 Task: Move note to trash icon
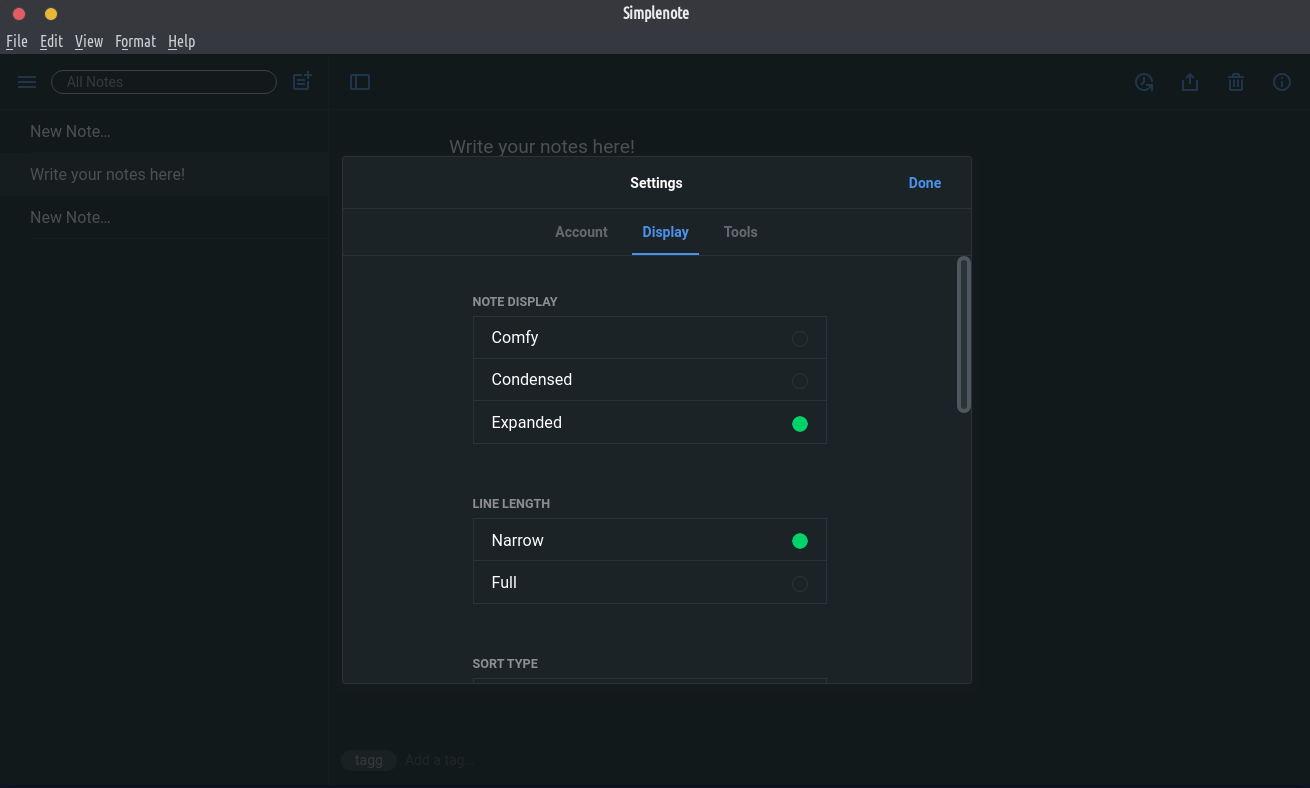(1236, 82)
